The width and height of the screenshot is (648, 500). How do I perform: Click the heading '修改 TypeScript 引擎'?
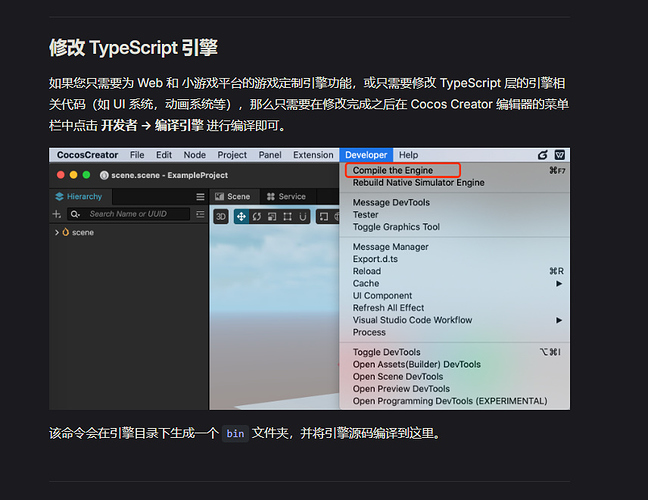tap(133, 48)
